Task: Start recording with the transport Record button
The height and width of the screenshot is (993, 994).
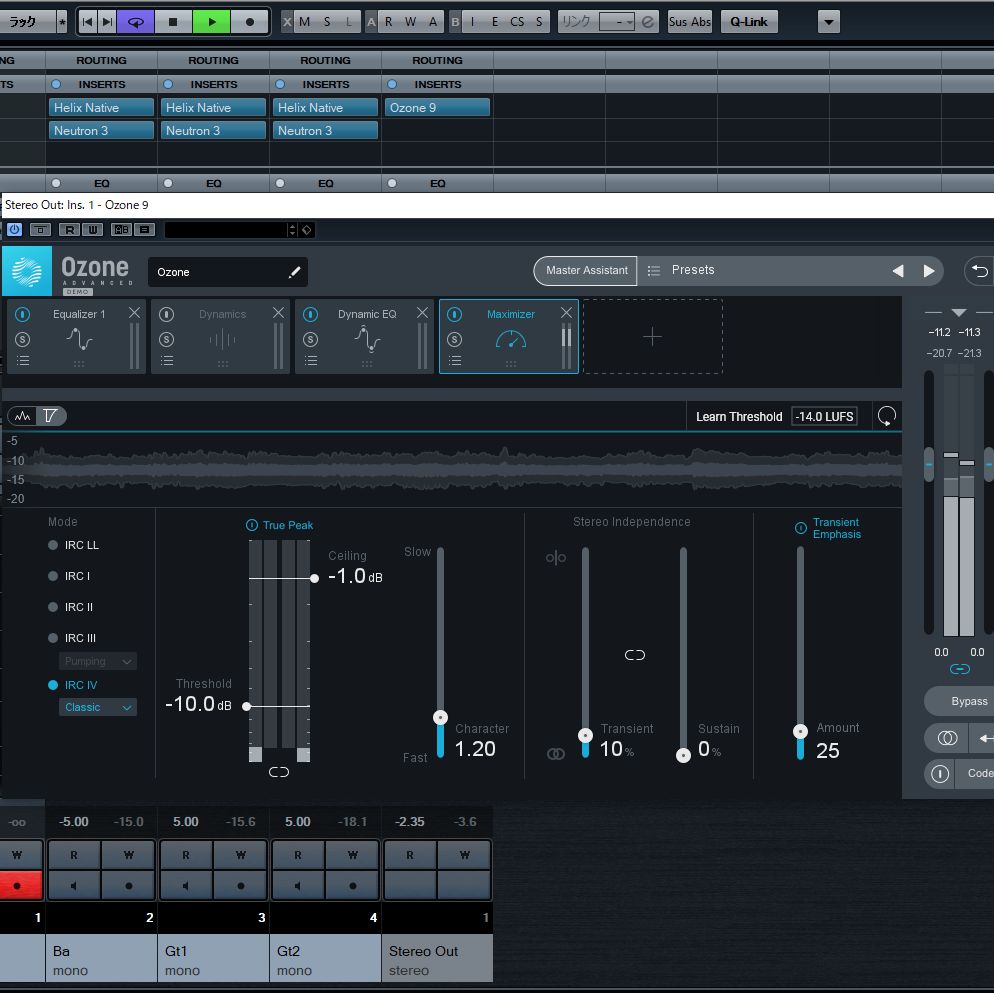Action: pos(250,22)
